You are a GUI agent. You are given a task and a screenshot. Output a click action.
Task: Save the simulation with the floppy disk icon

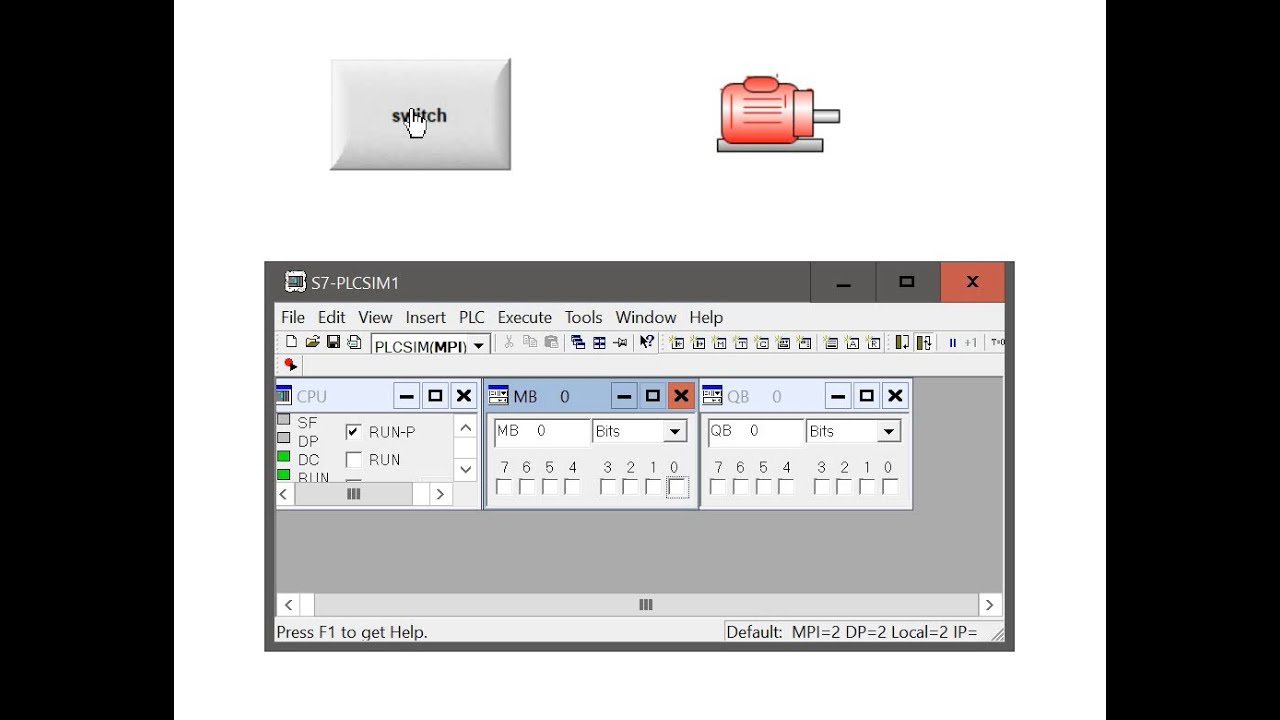tap(333, 342)
